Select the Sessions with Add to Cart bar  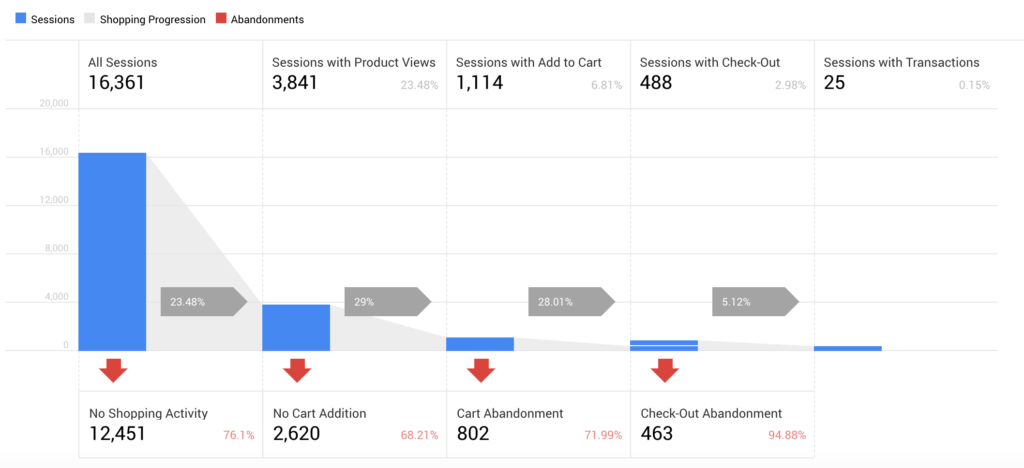click(x=480, y=344)
